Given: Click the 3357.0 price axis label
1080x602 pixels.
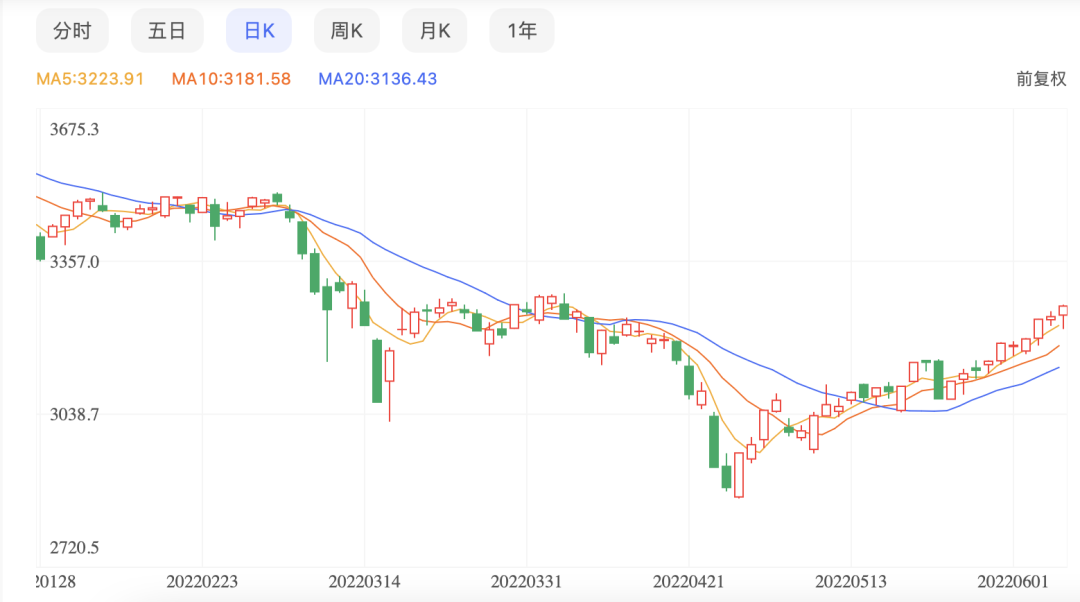Looking at the screenshot, I should [x=74, y=262].
